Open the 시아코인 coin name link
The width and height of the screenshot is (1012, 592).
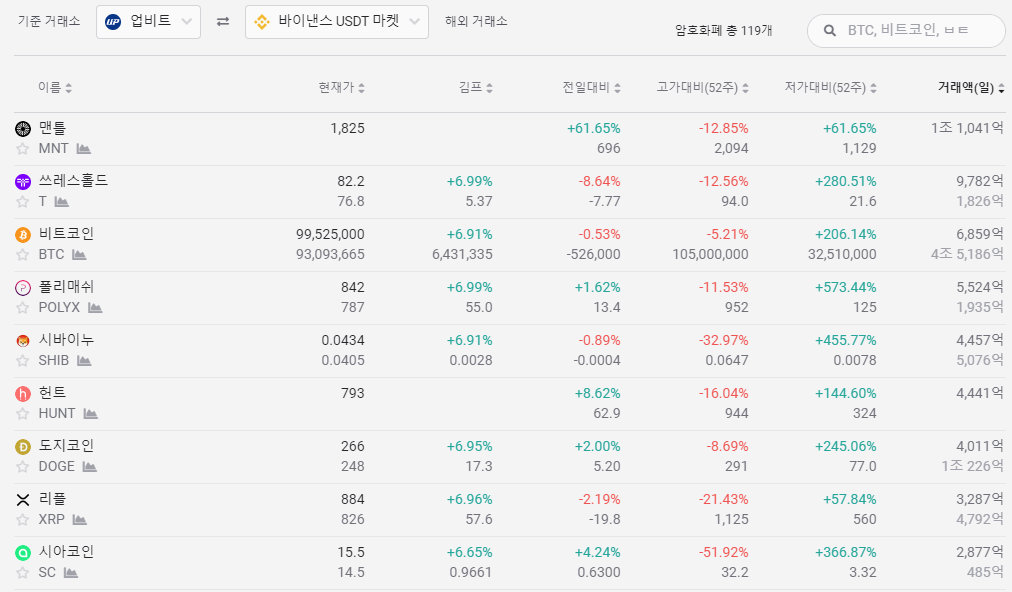click(x=66, y=552)
